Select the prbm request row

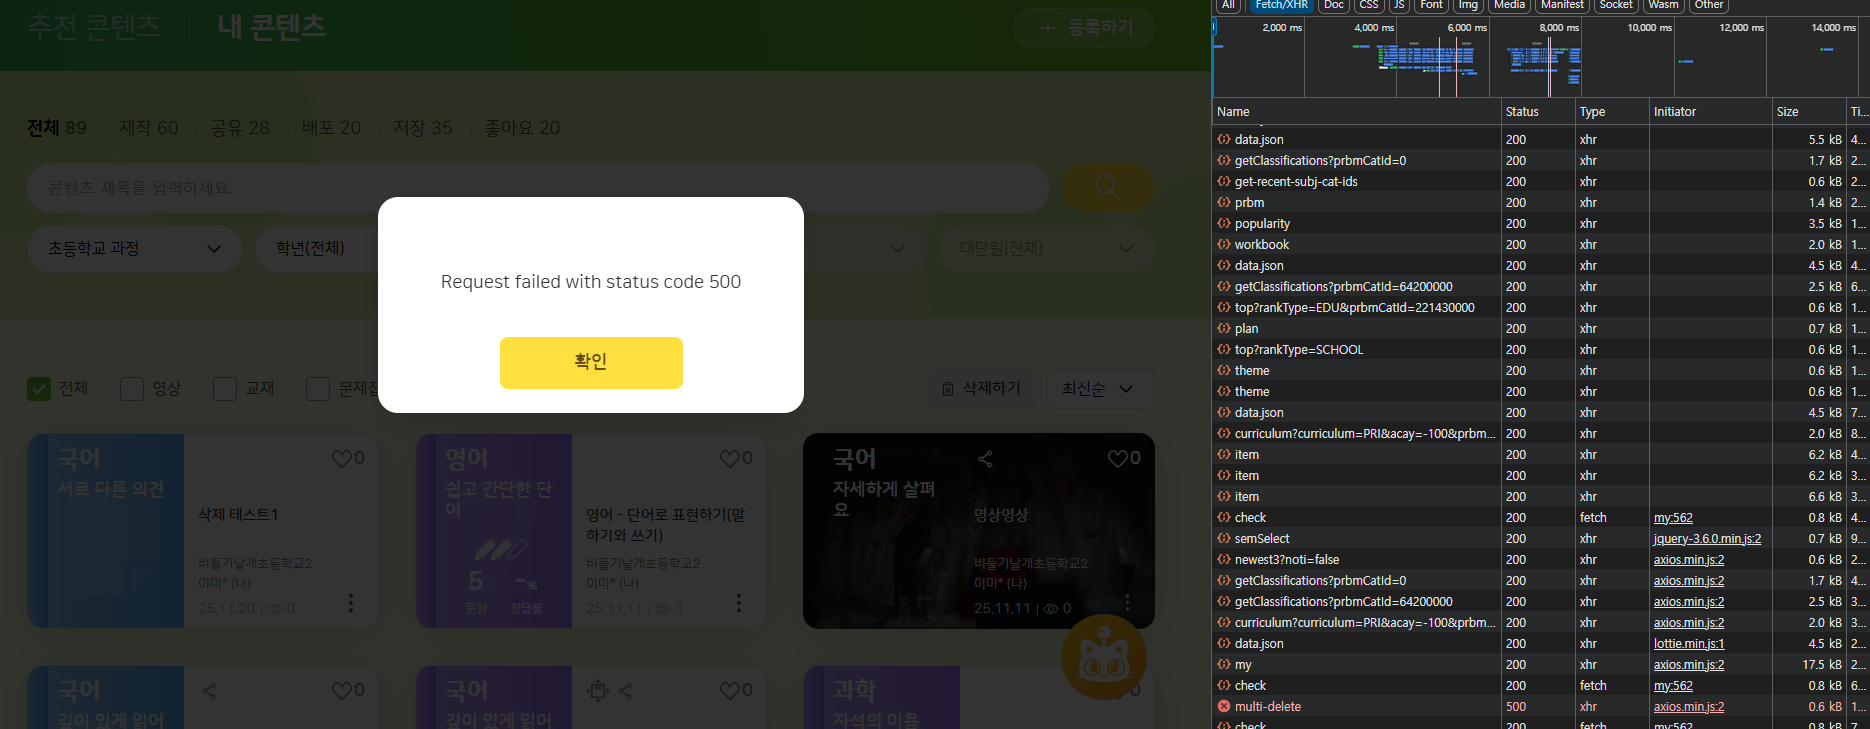[1541, 203]
